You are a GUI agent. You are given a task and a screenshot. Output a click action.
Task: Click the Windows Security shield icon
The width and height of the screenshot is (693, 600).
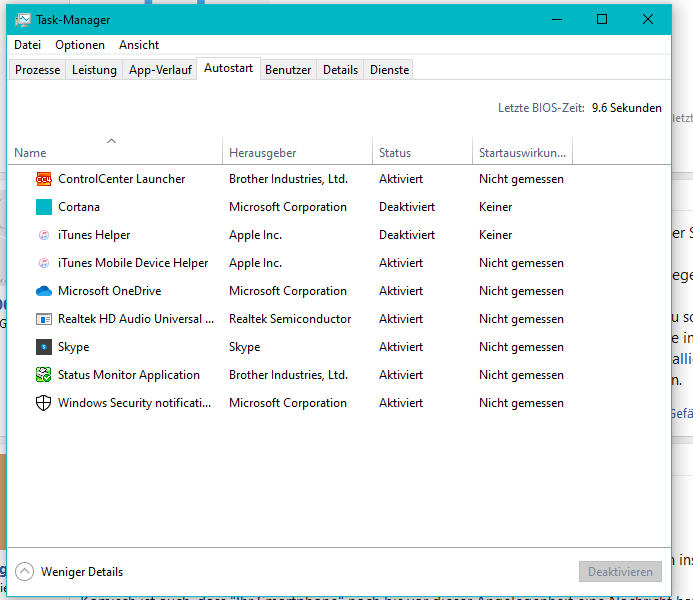pyautogui.click(x=43, y=403)
